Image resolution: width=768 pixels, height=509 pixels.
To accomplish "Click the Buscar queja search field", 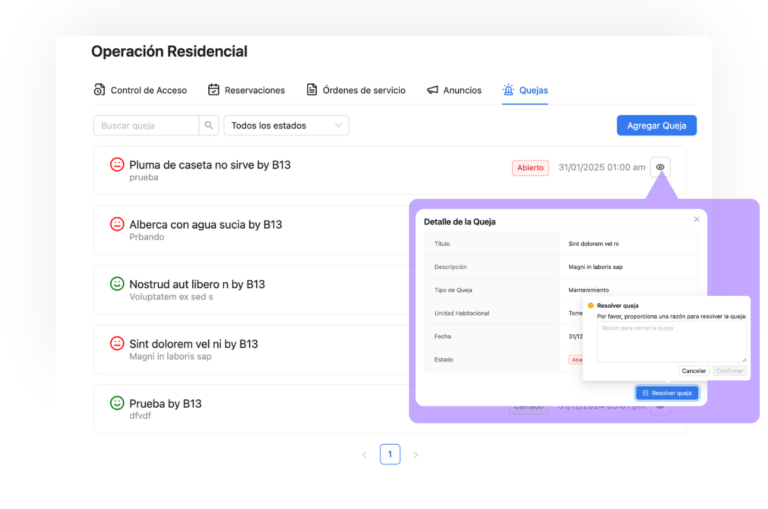I will click(146, 126).
